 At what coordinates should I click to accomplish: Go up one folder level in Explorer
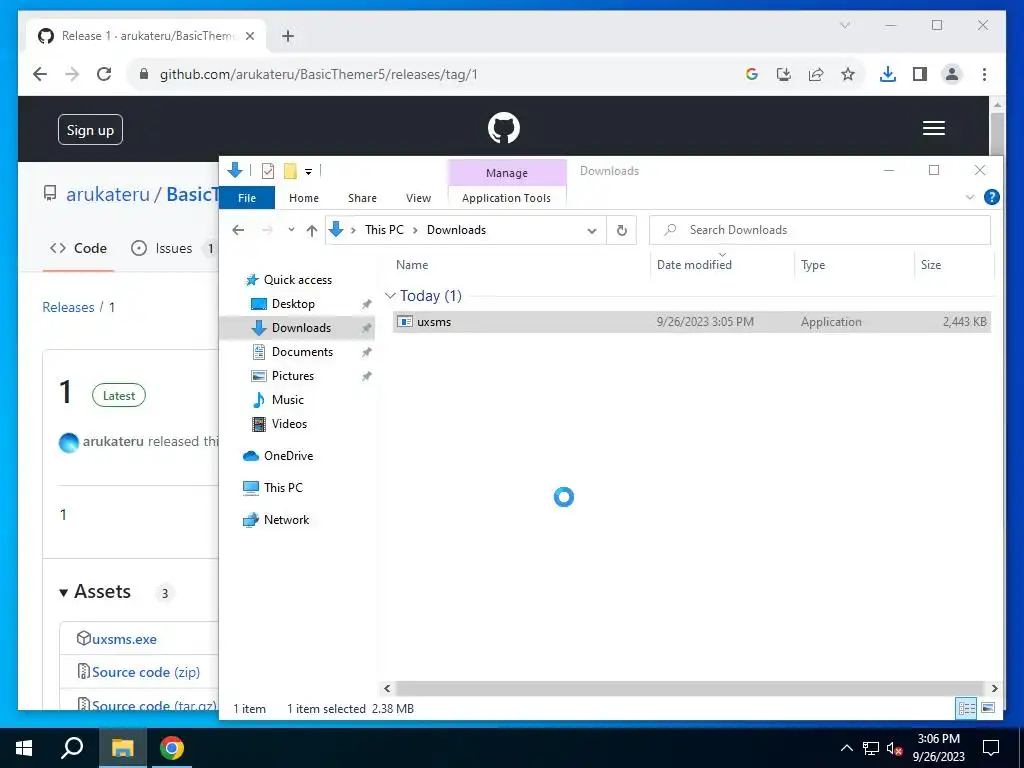(312, 230)
